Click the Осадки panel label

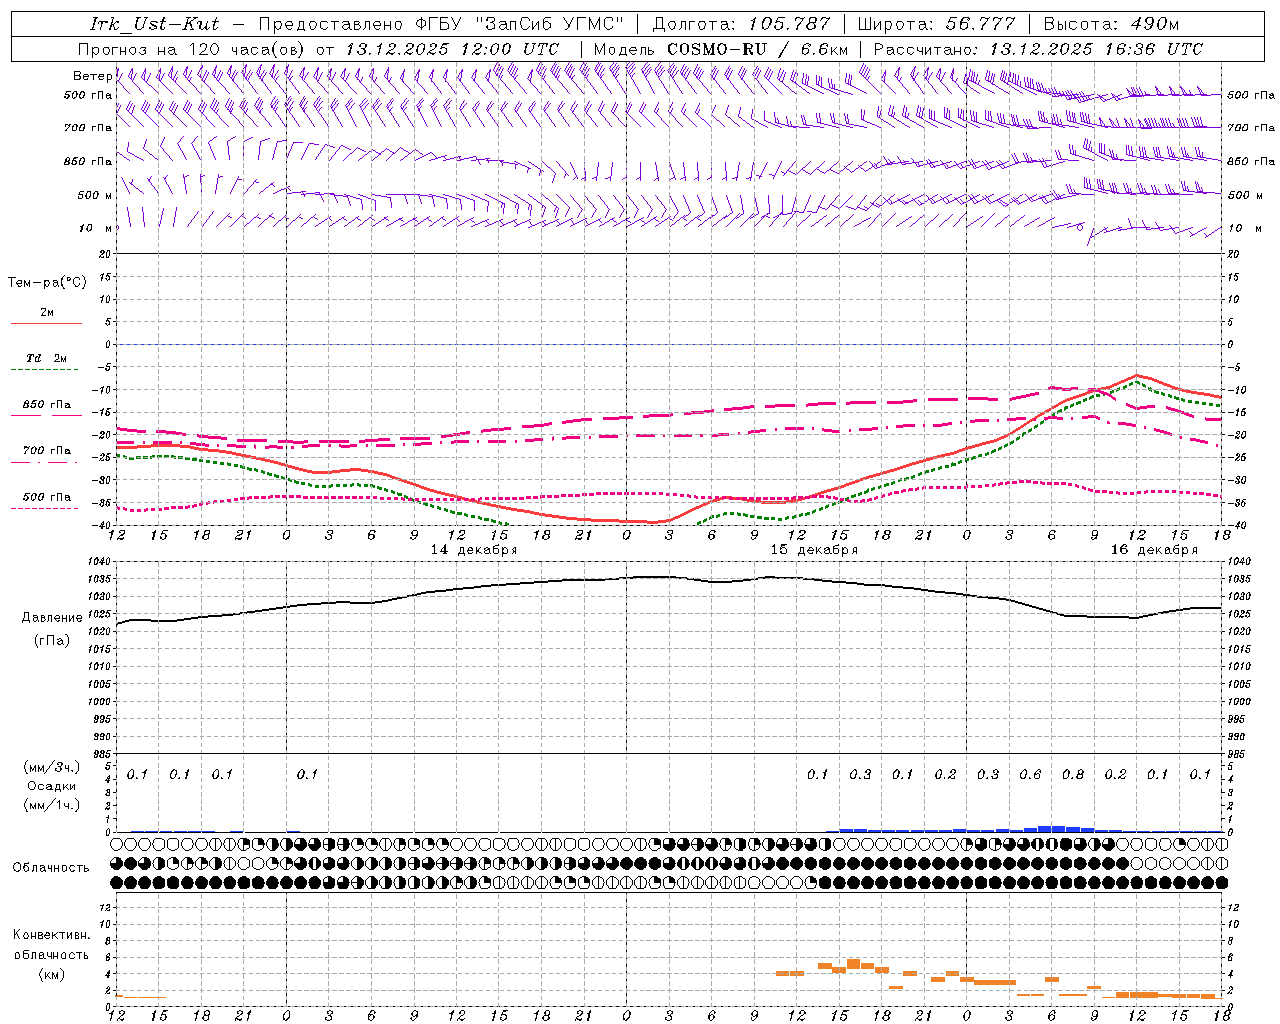tap(51, 786)
